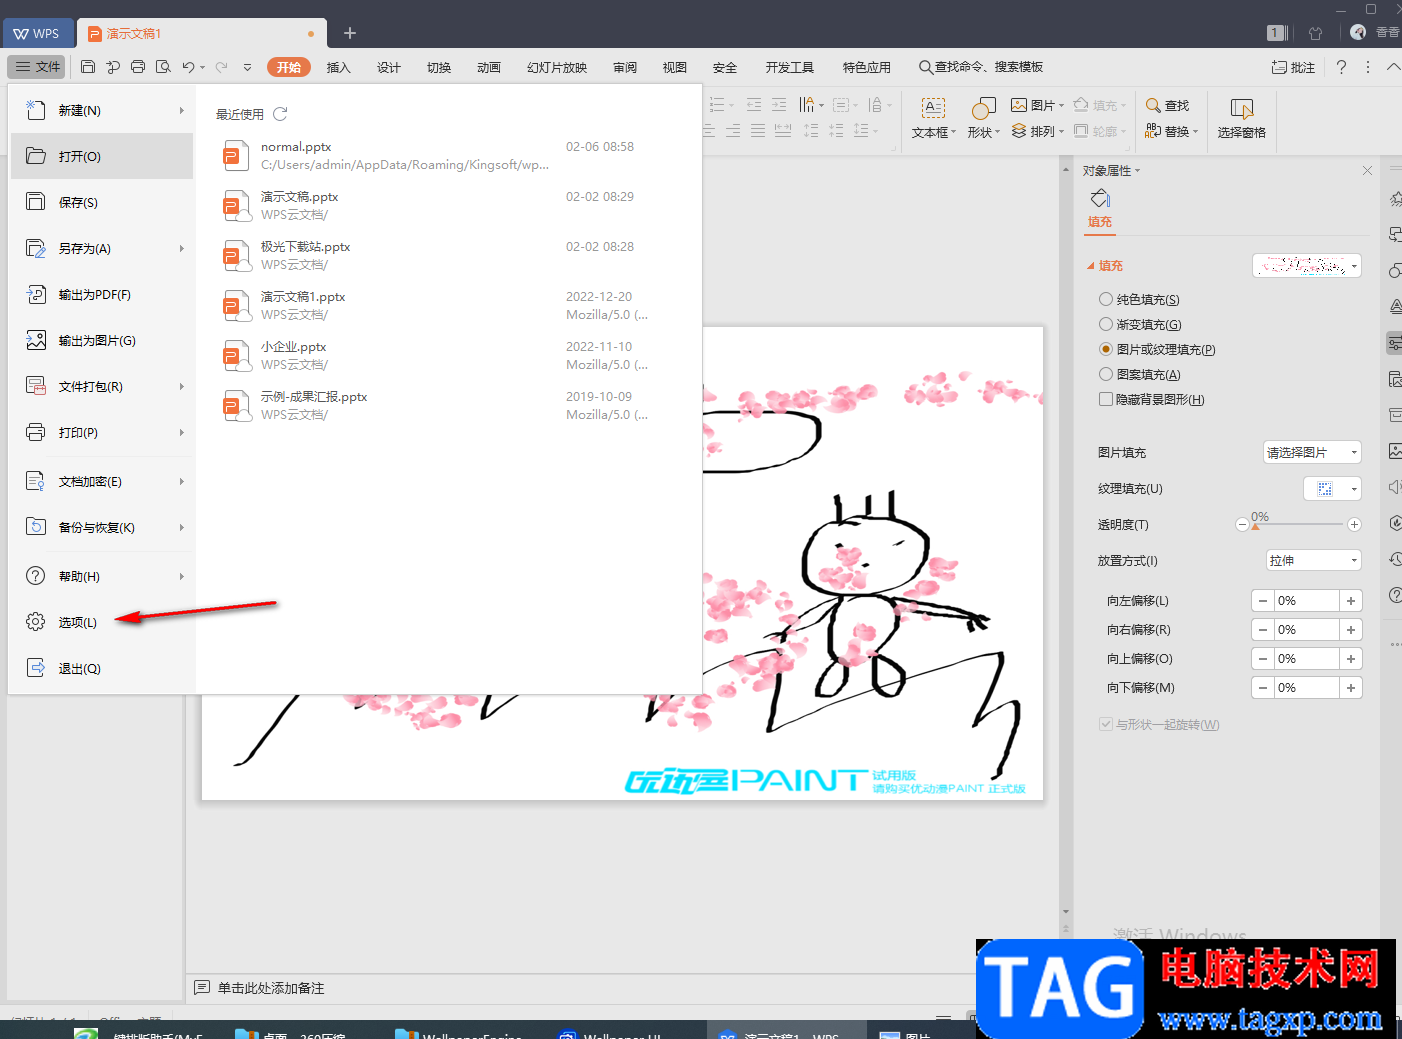Select 渐变填充(G) radio button
This screenshot has width=1402, height=1039.
1105,324
